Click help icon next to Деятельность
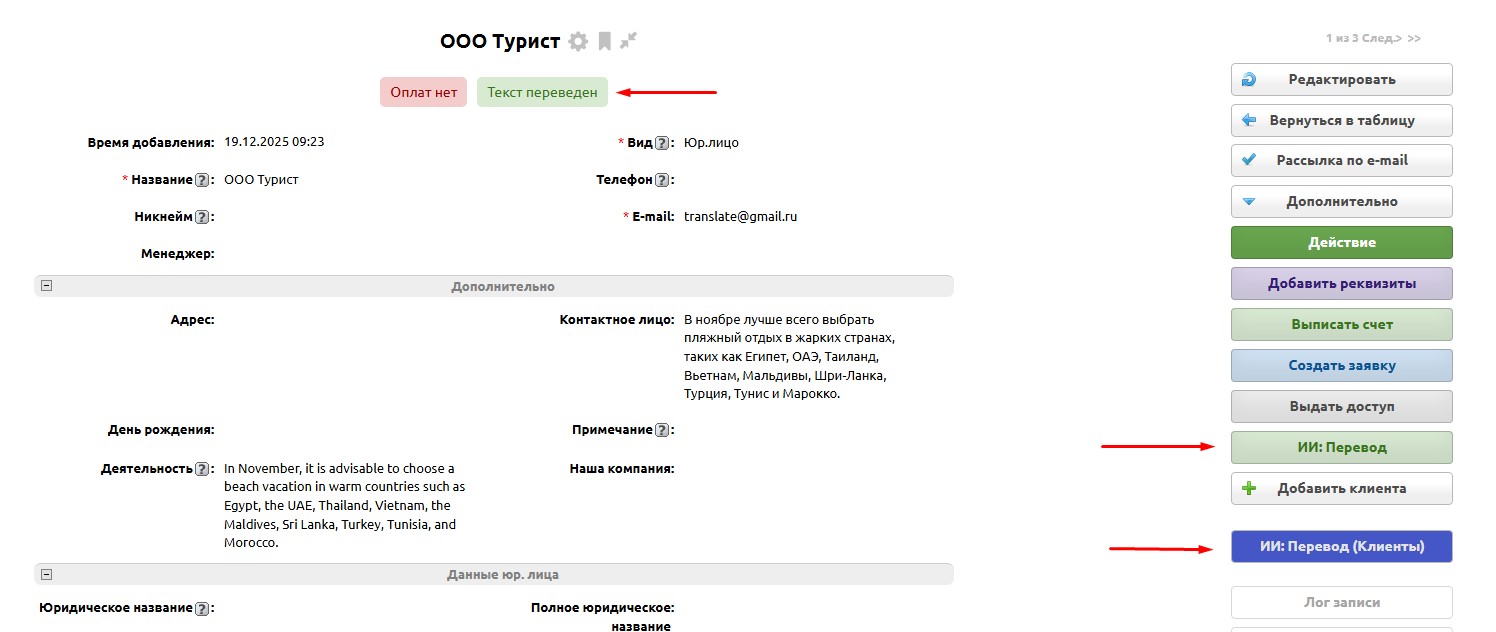Image resolution: width=1496 pixels, height=632 pixels. 202,469
